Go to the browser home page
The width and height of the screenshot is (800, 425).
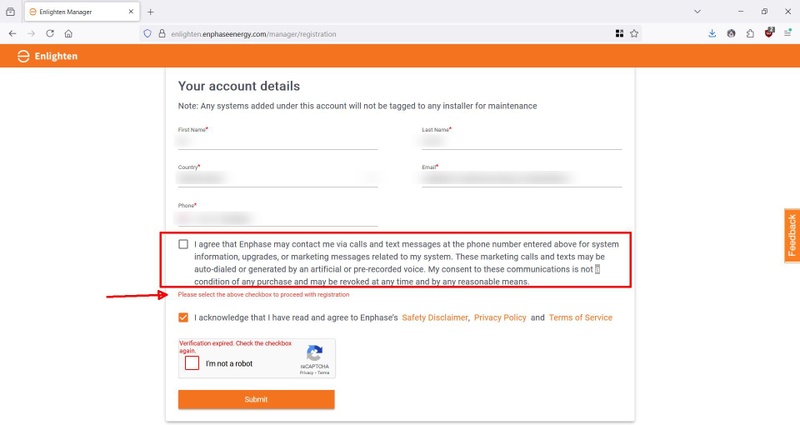pyautogui.click(x=68, y=33)
